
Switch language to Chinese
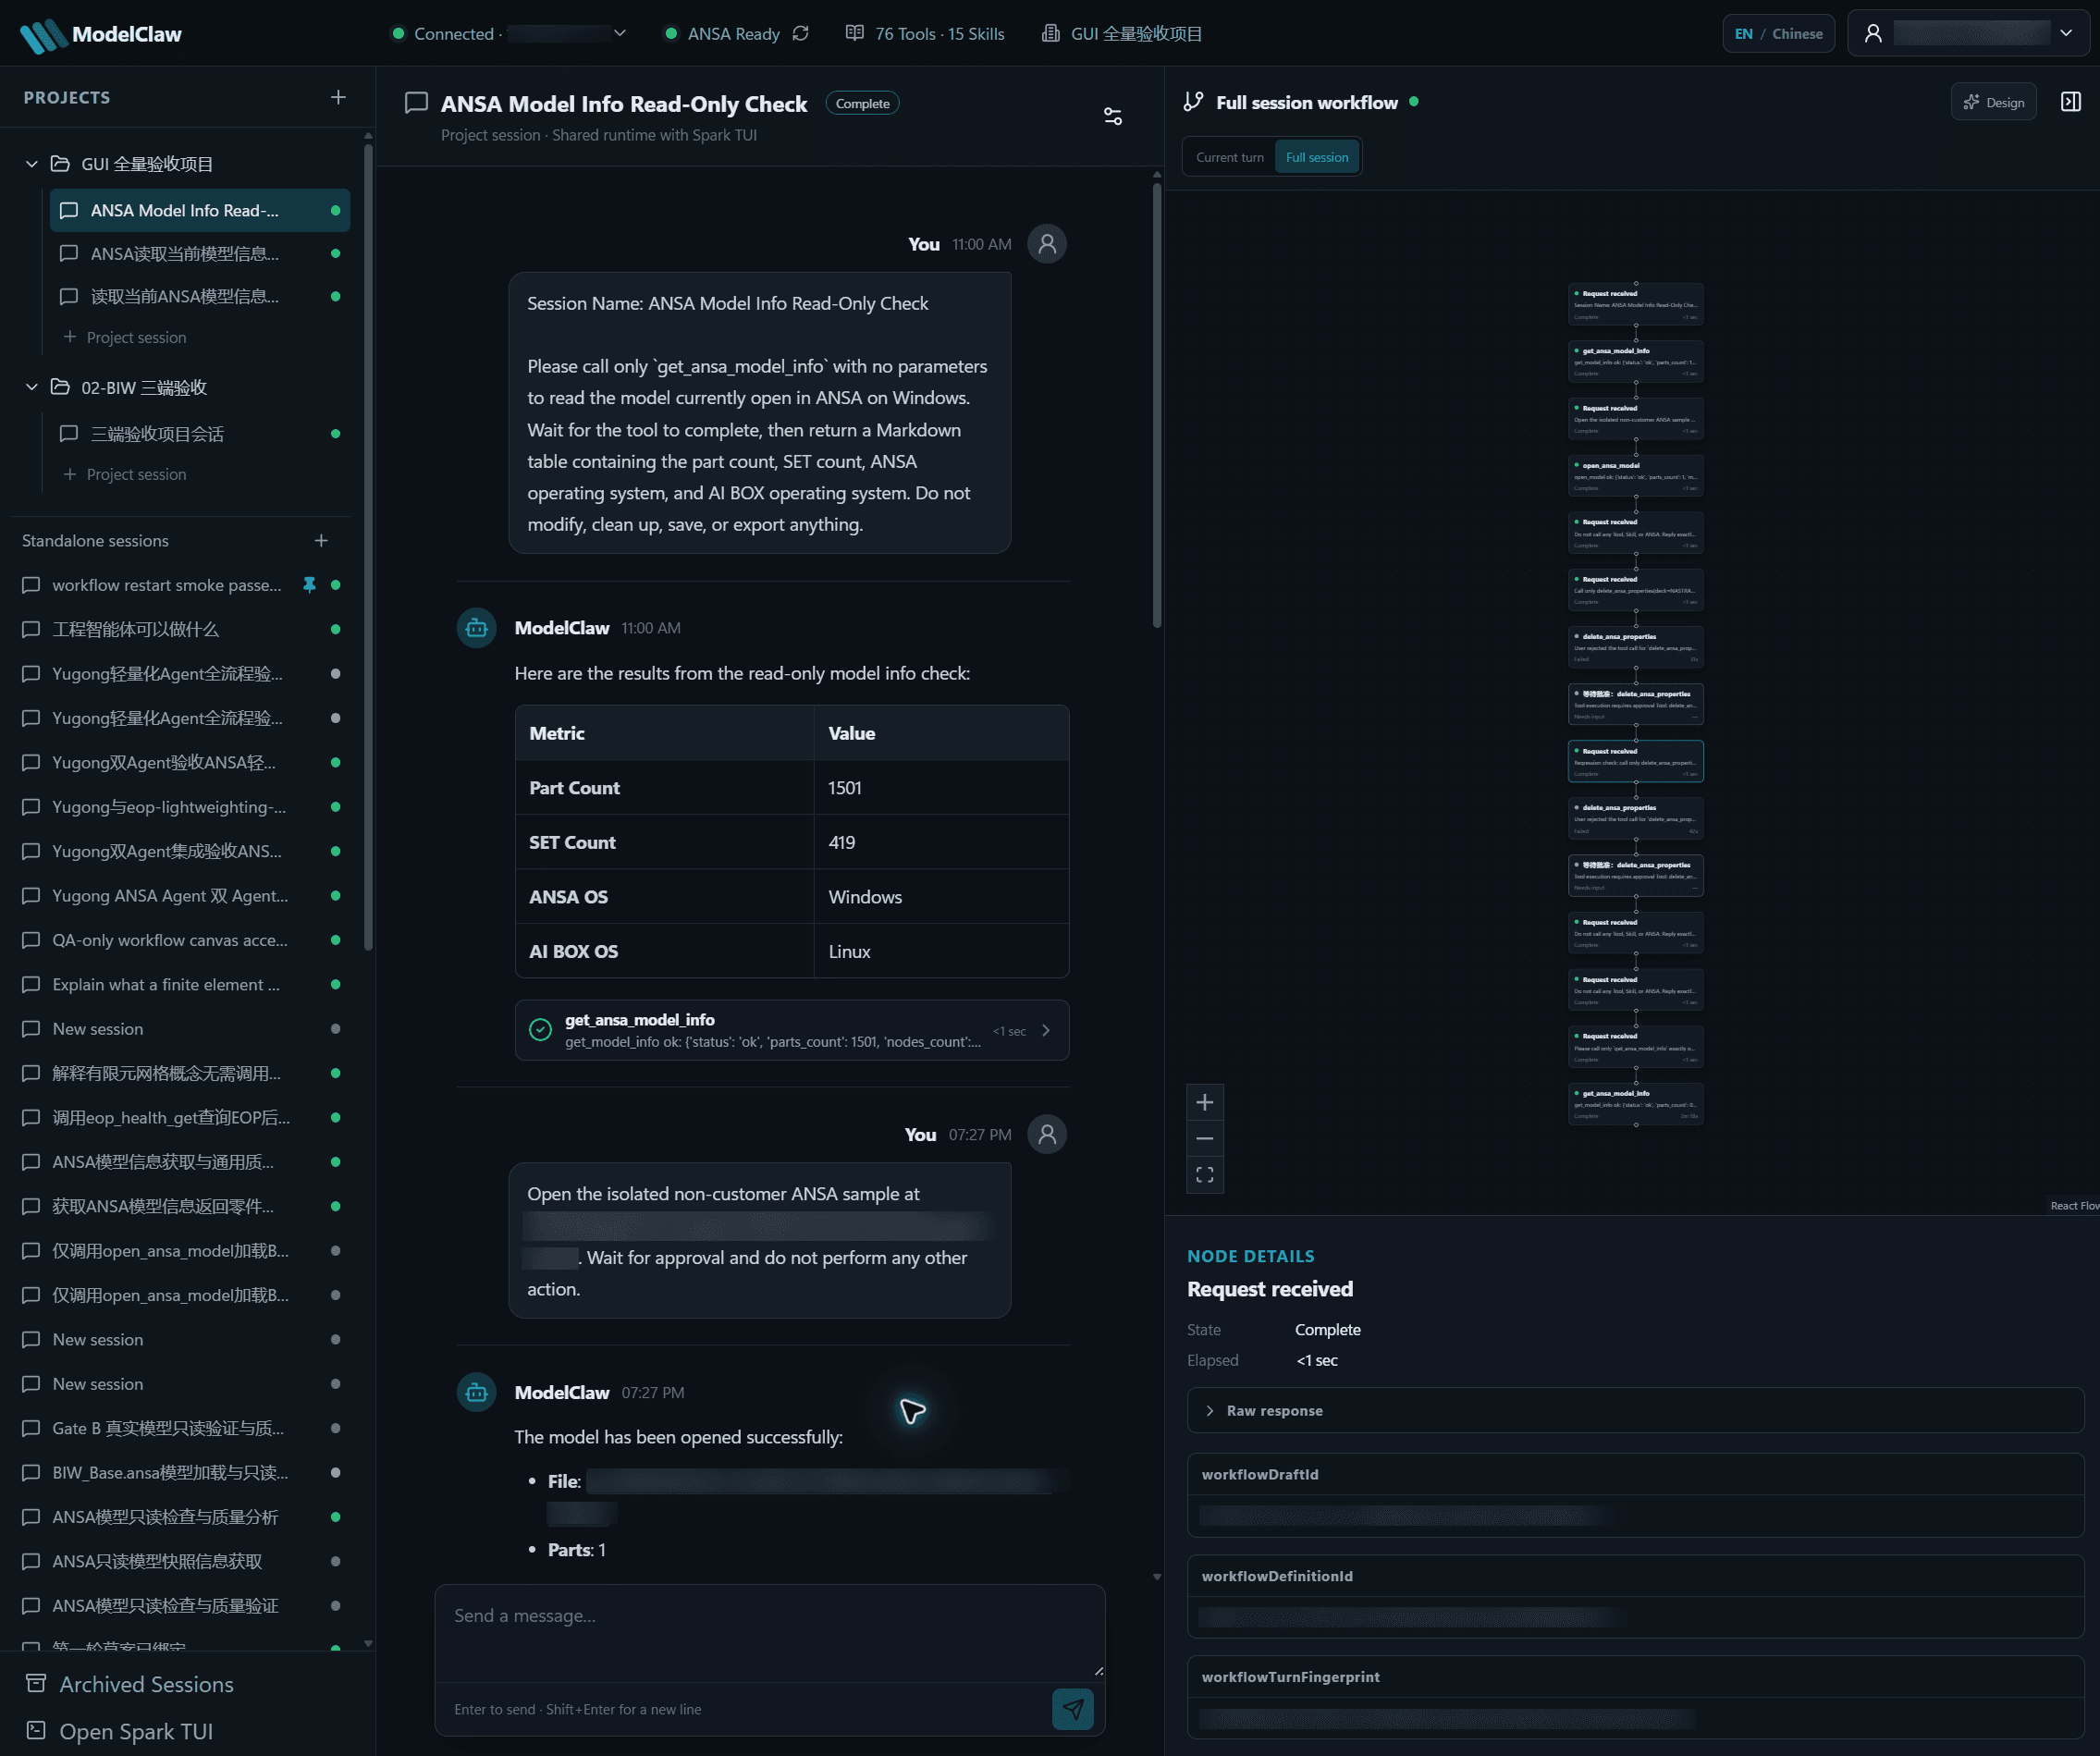point(1797,34)
